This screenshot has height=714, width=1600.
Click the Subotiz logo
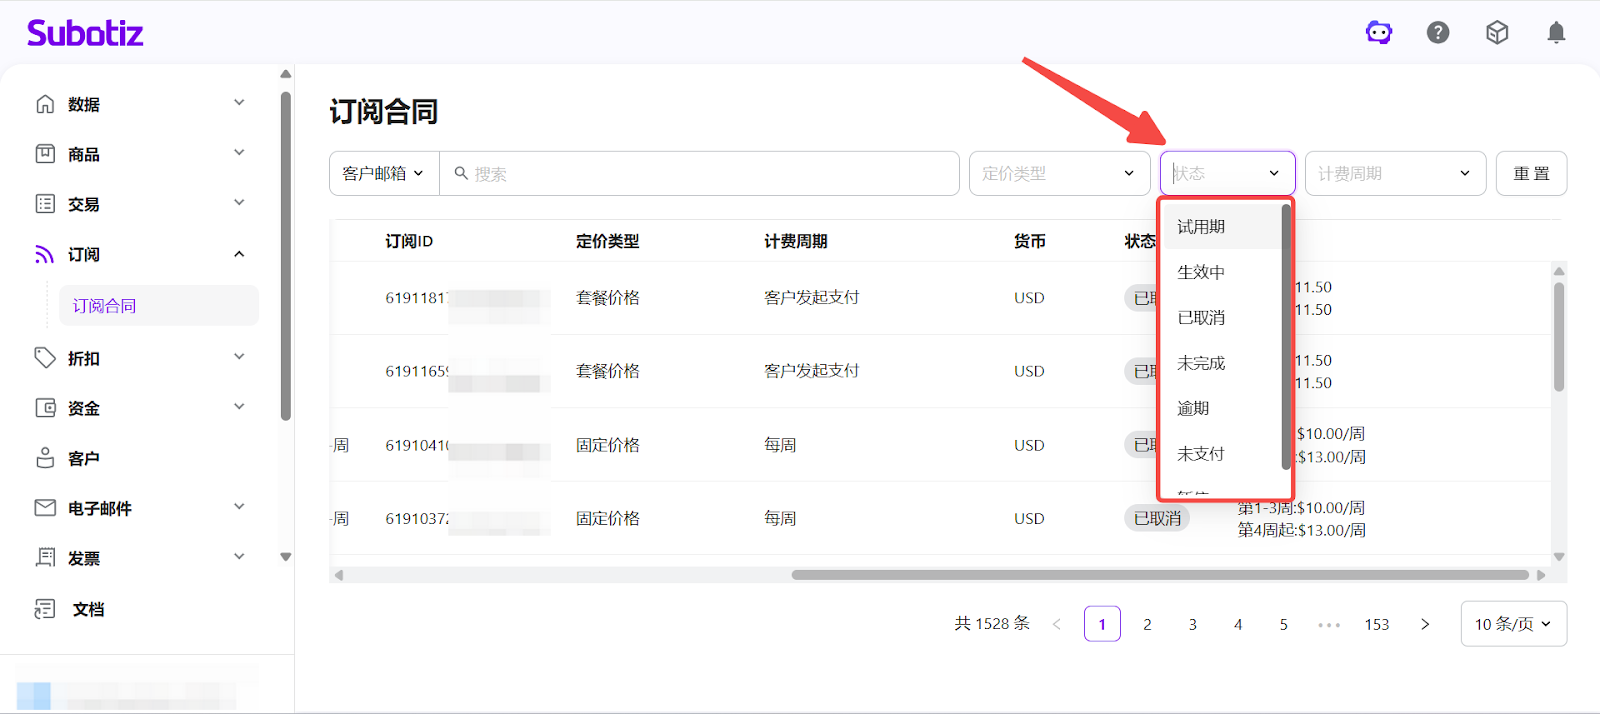(85, 33)
